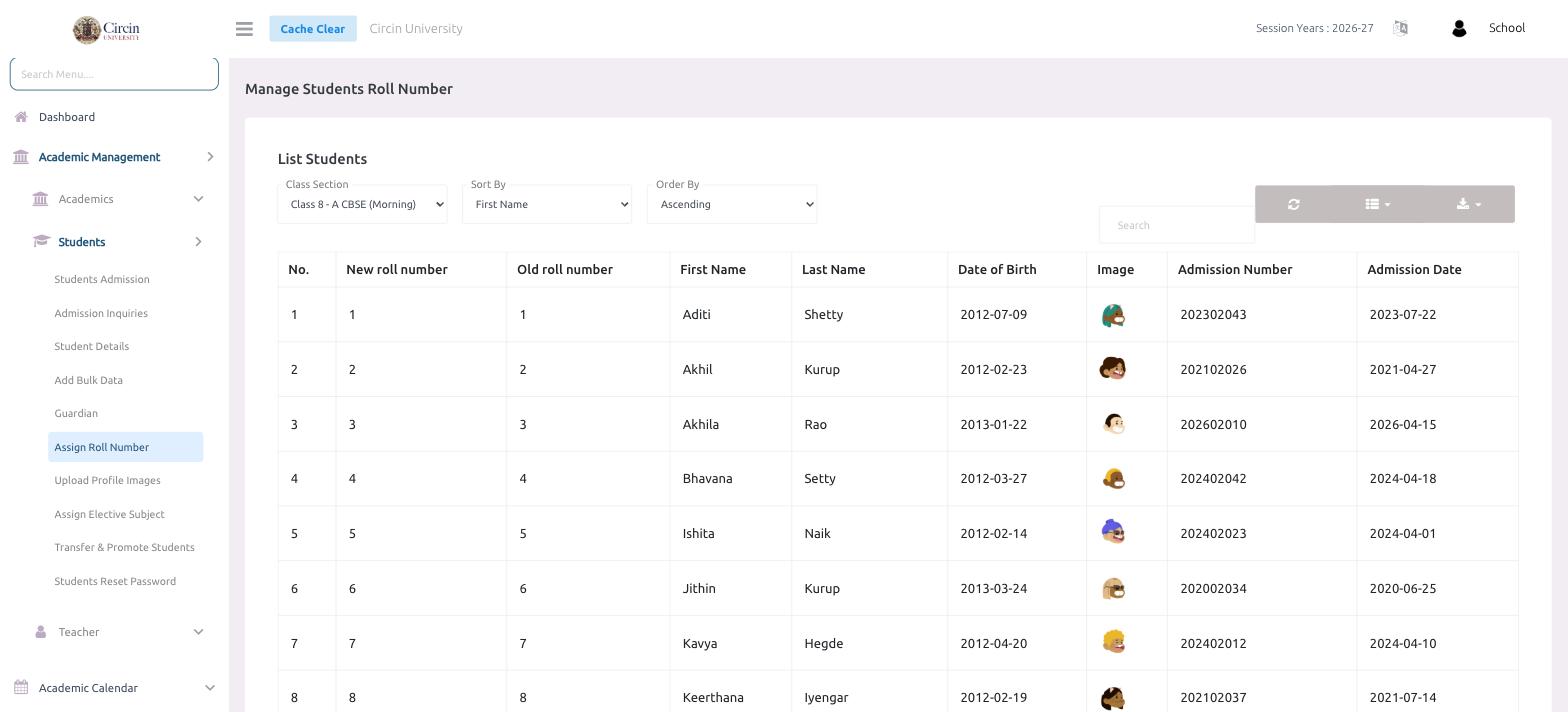Focus the table Search input field
Screen dimensions: 1568x712
pos(1177,225)
